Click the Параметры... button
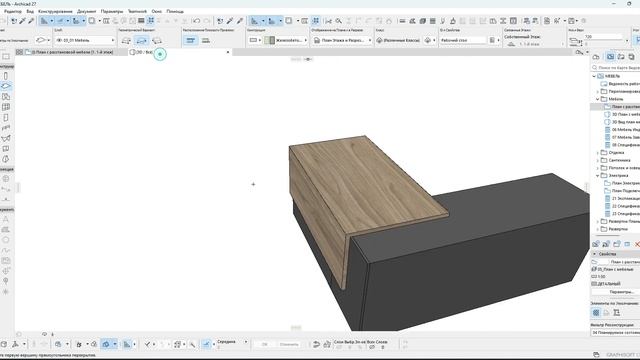 621,292
